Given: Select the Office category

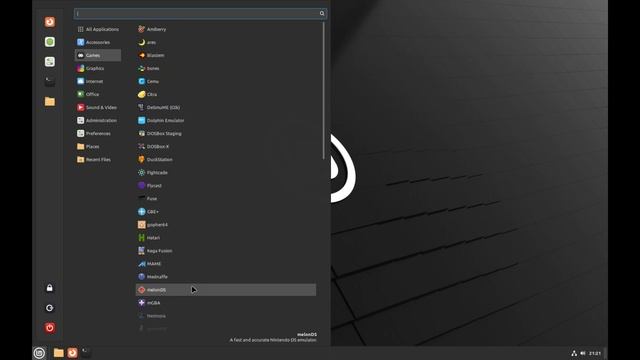Looking at the screenshot, I should pos(98,94).
